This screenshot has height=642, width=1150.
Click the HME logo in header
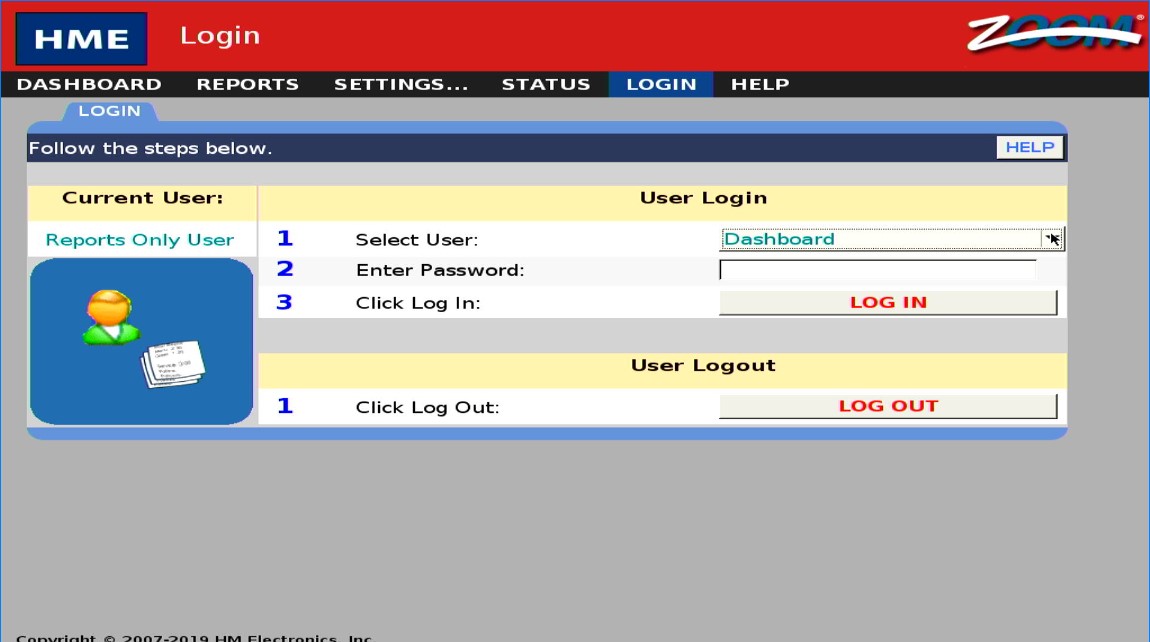point(81,39)
